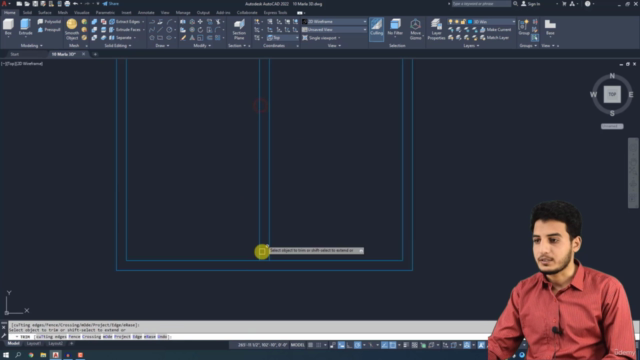Click the Group tool
The image size is (640, 360).
pyautogui.click(x=524, y=27)
